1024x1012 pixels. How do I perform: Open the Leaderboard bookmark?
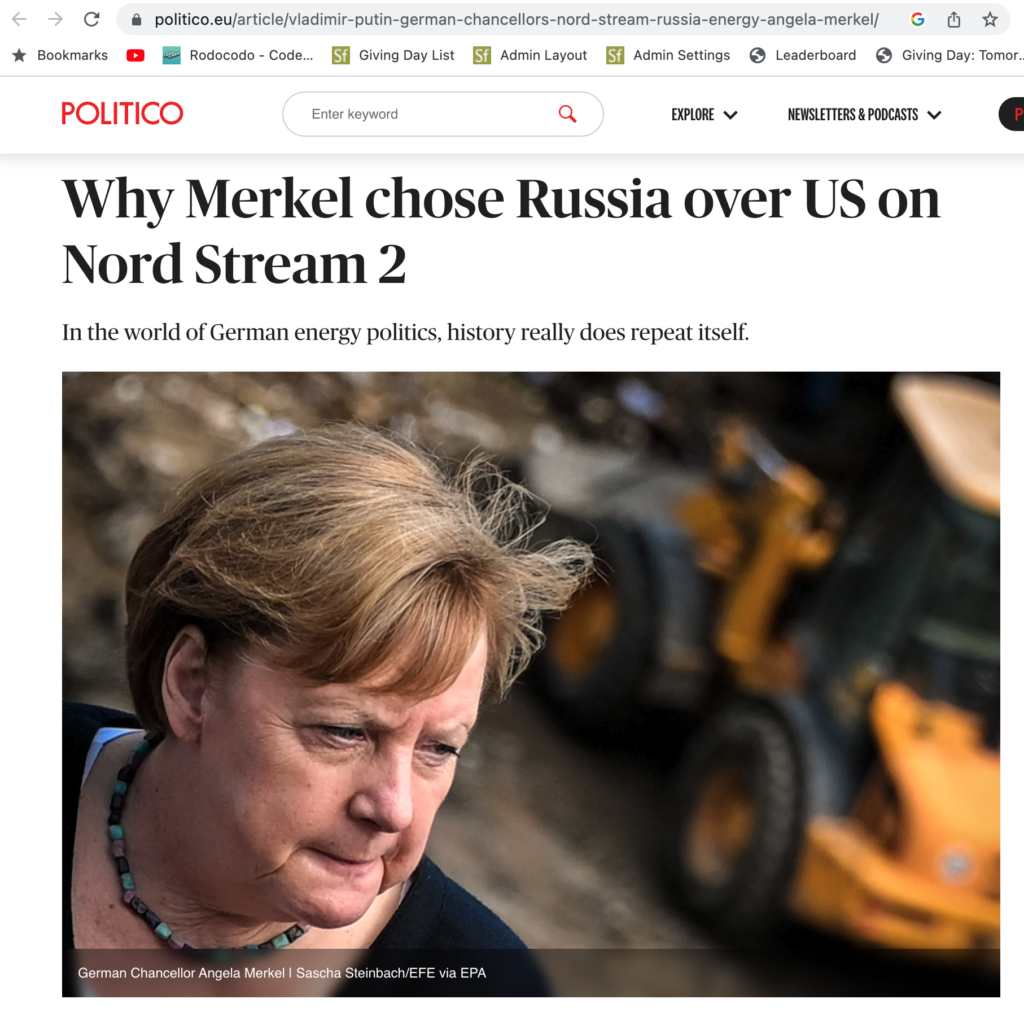pyautogui.click(x=803, y=55)
